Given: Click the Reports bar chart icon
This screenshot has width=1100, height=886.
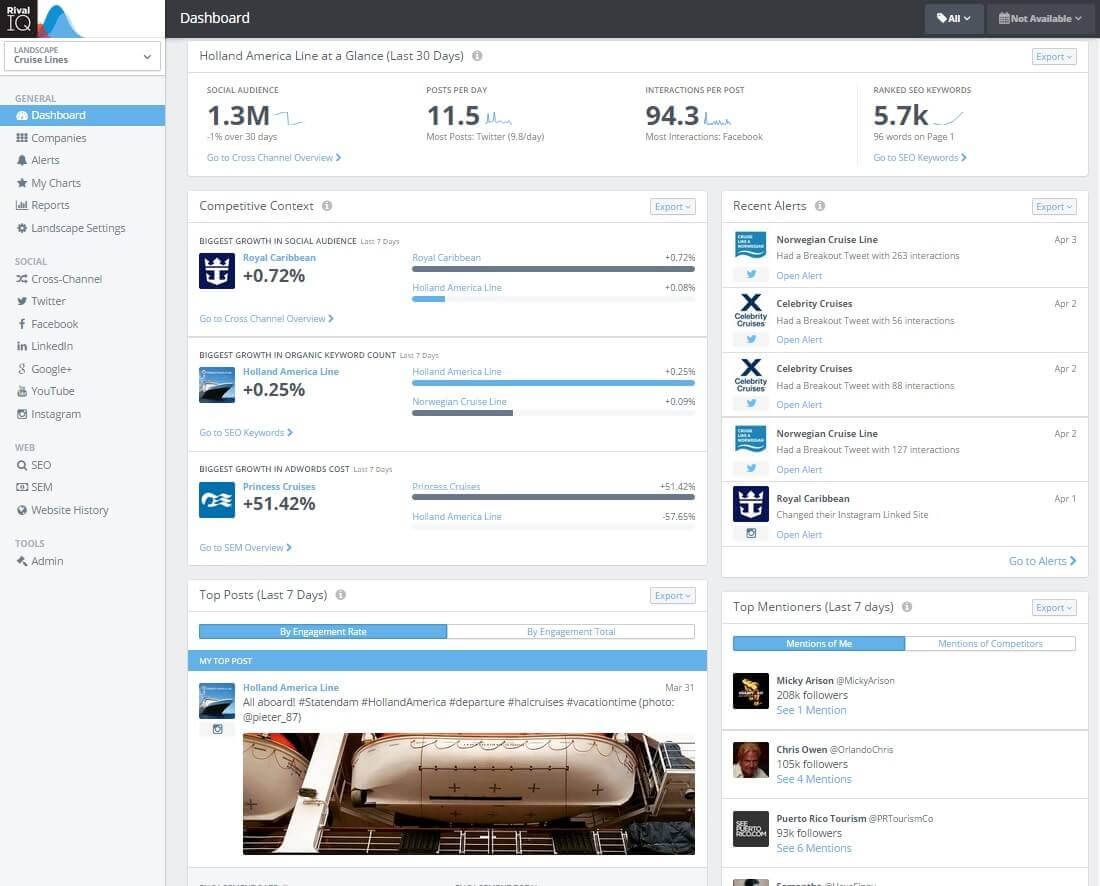Looking at the screenshot, I should point(22,206).
